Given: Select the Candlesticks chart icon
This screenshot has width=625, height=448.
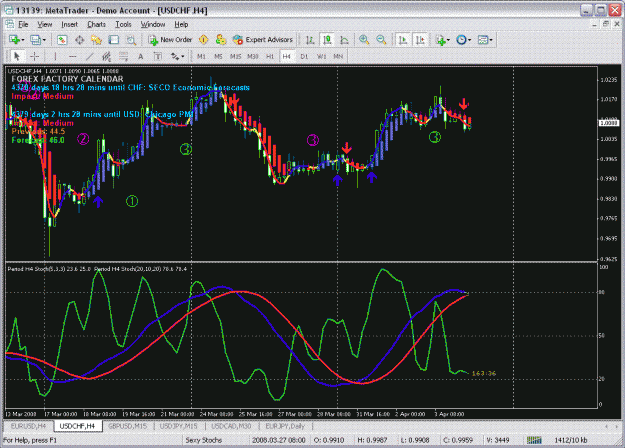Looking at the screenshot, I should pyautogui.click(x=327, y=39).
